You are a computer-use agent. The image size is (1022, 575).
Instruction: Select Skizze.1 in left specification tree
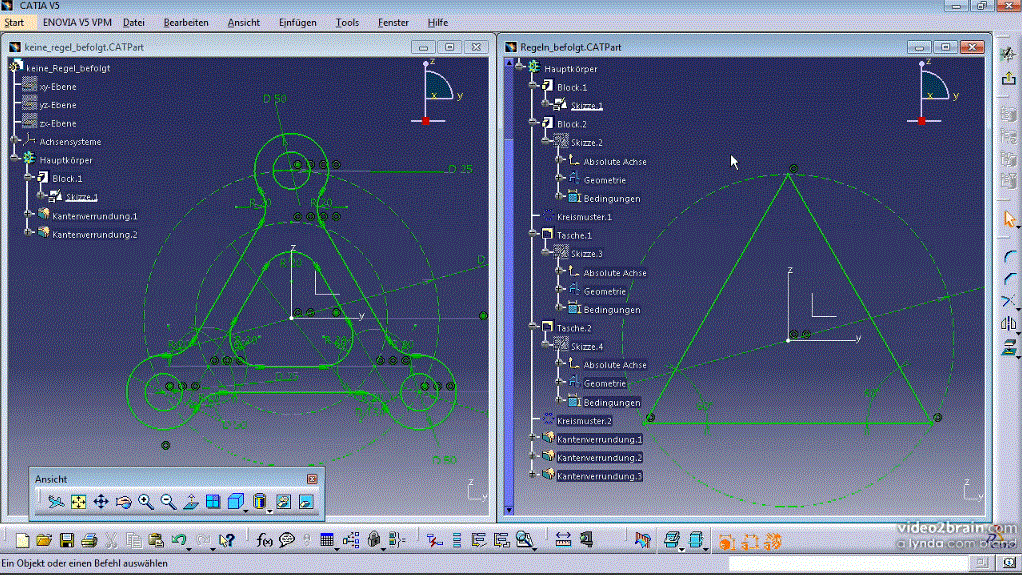pos(81,197)
